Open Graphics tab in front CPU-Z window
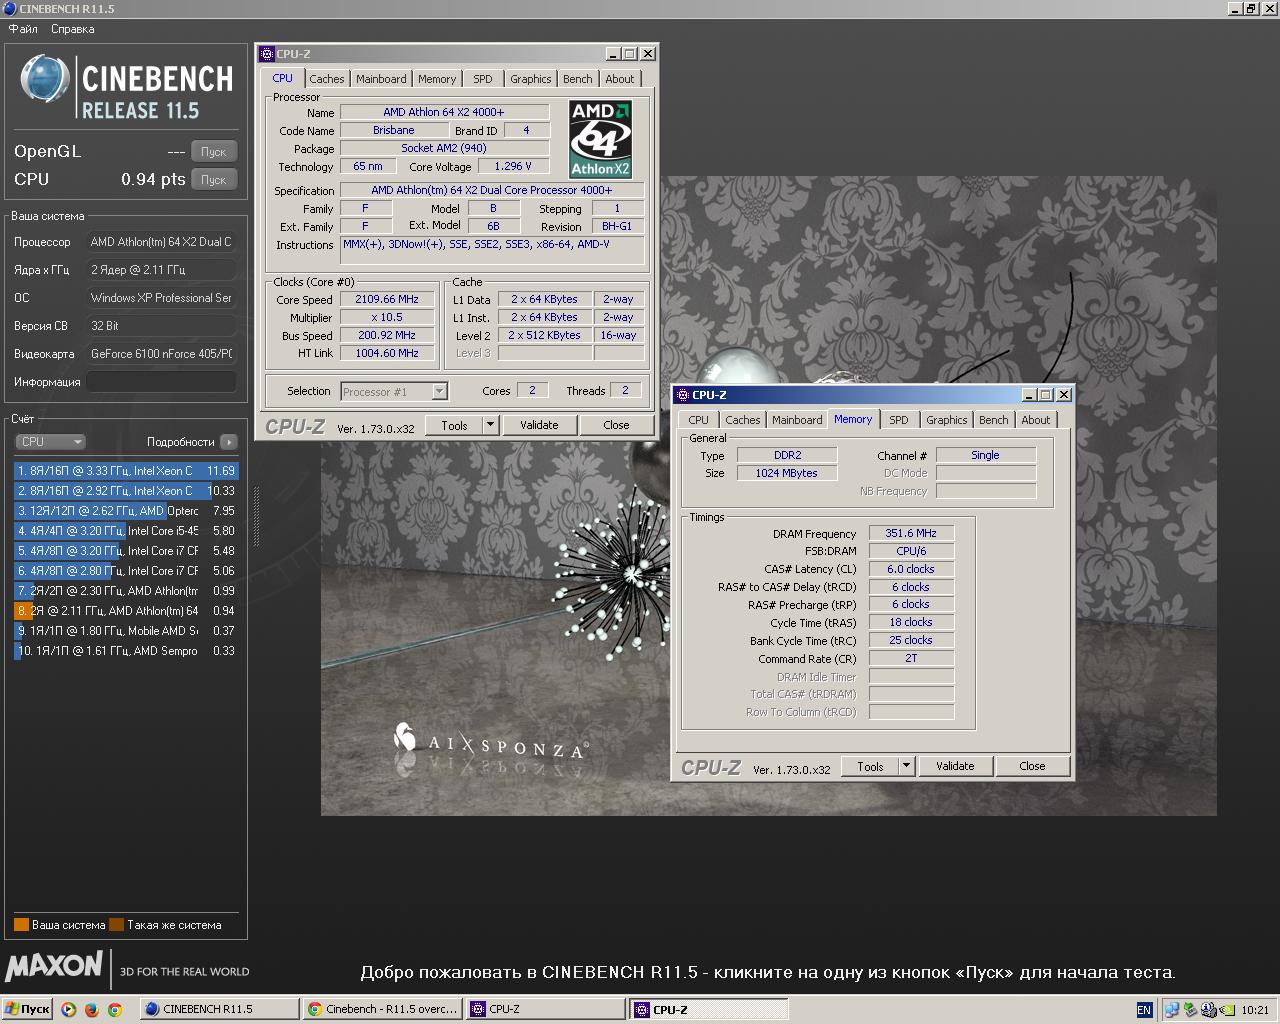 [x=946, y=420]
